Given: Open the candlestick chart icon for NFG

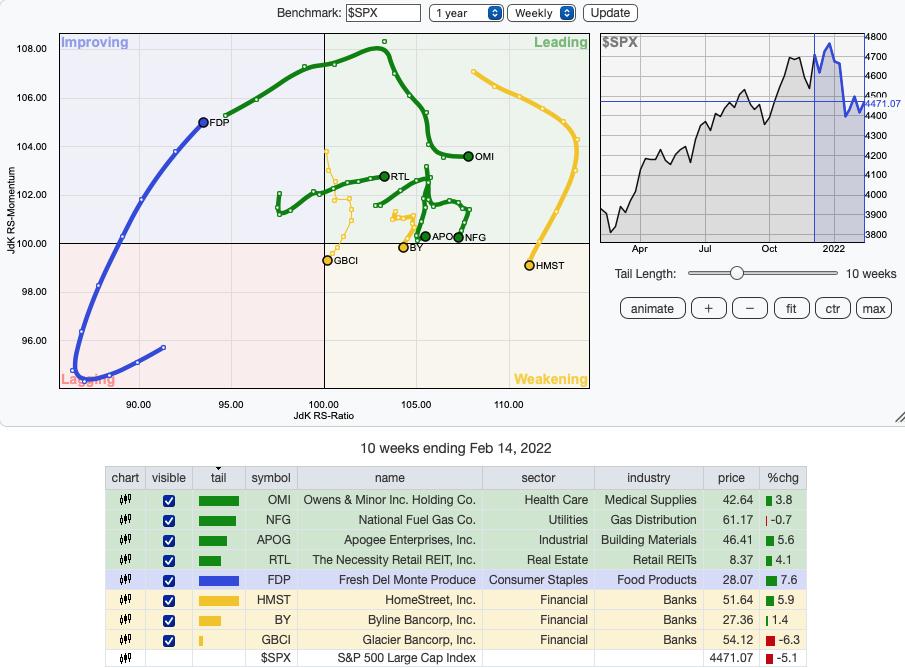Looking at the screenshot, I should click(125, 520).
